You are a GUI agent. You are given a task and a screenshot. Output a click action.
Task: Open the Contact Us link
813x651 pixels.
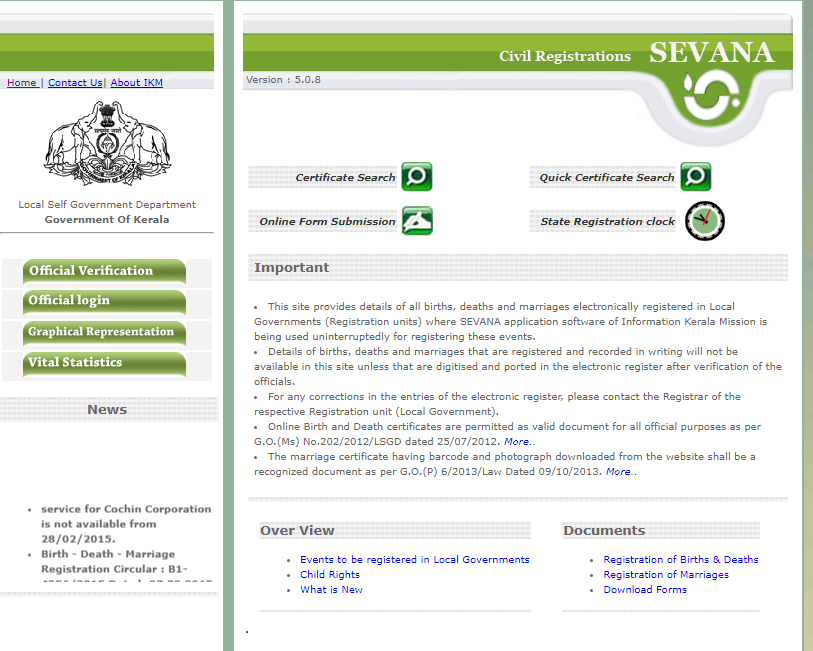point(75,82)
